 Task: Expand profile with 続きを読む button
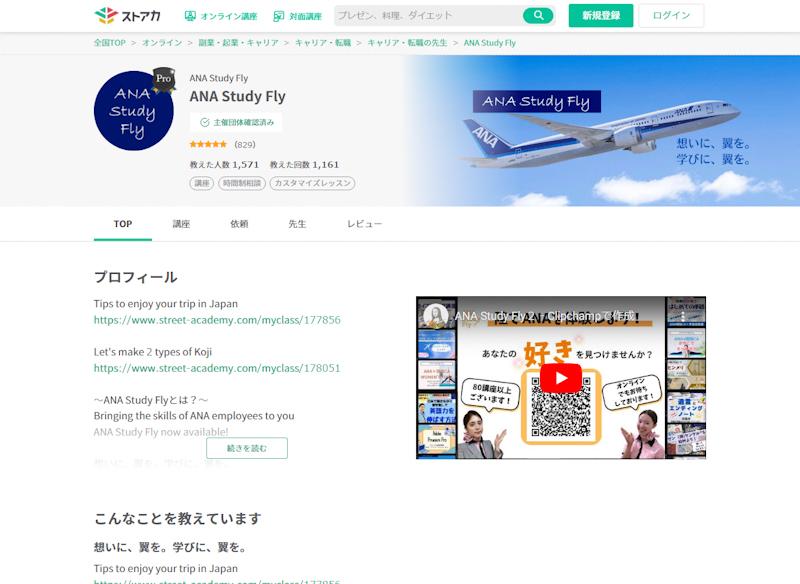click(247, 448)
